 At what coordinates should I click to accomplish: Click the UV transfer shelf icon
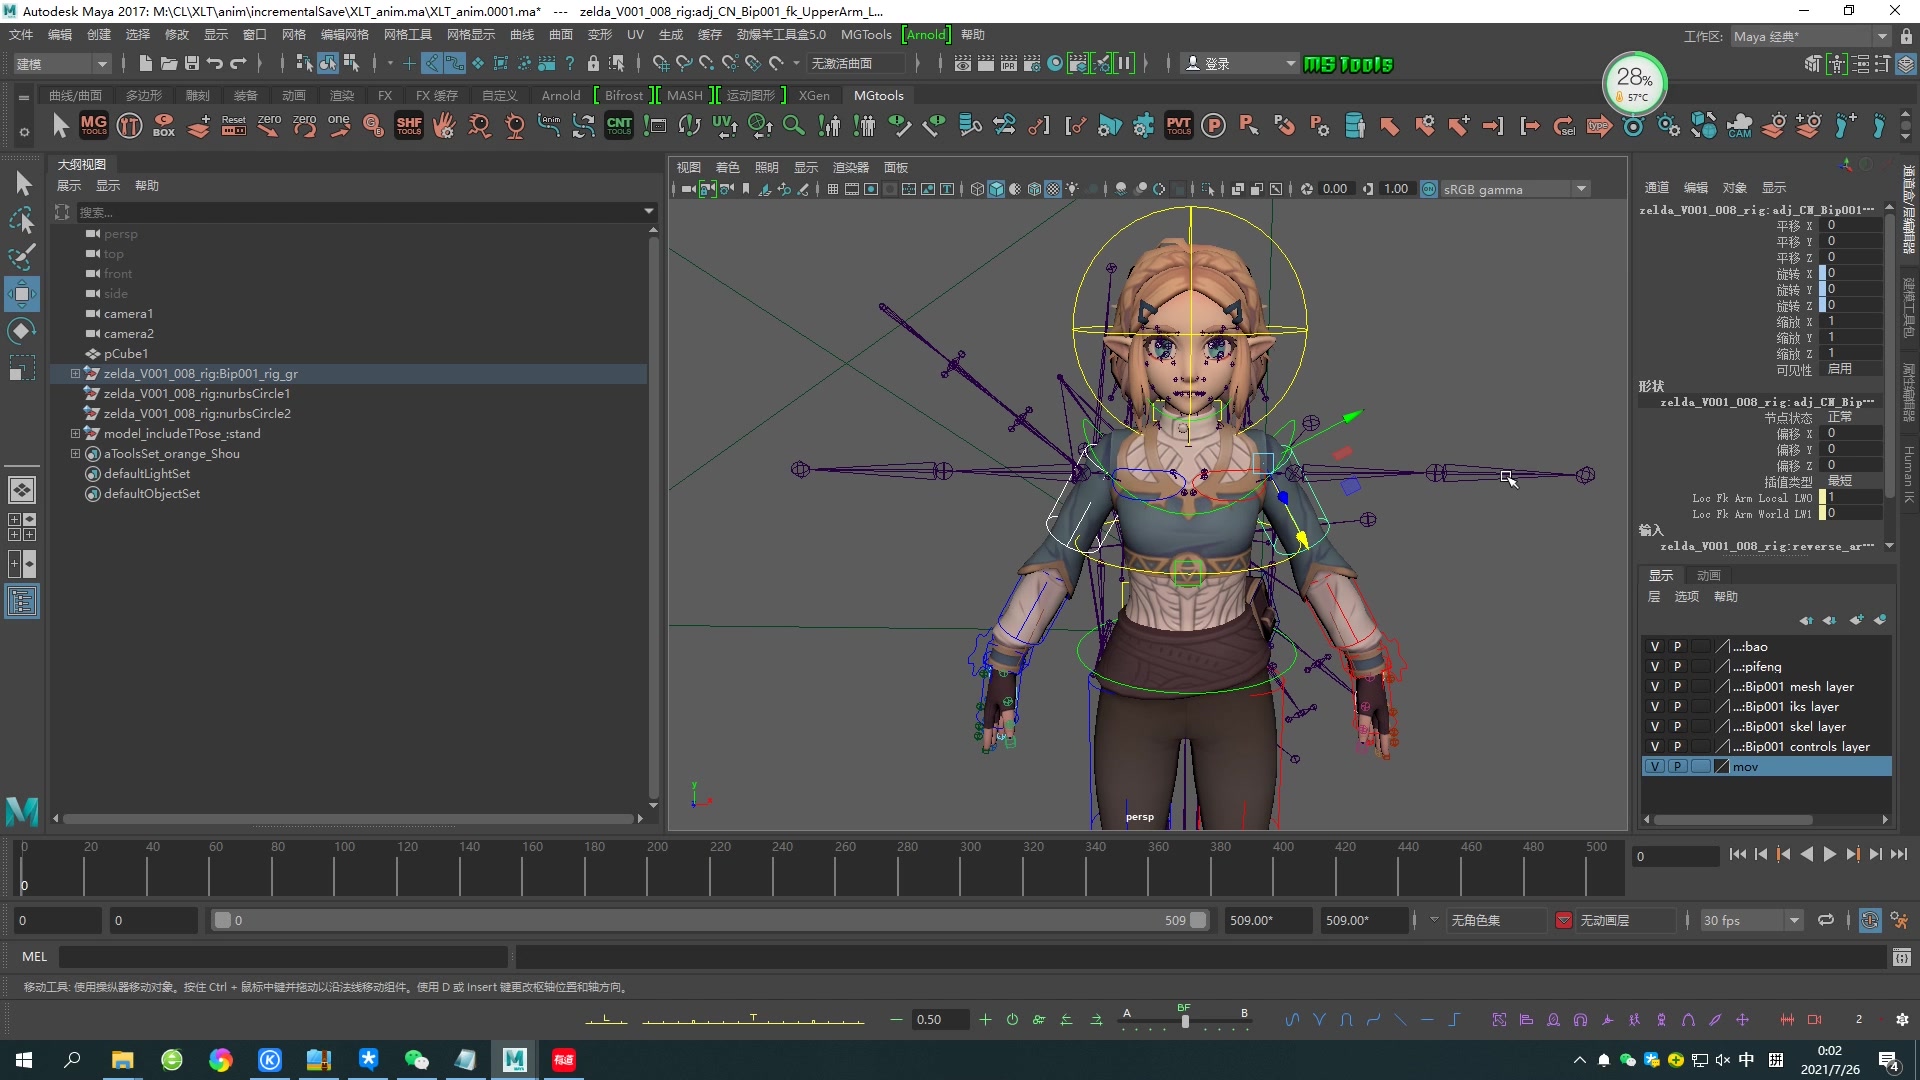pyautogui.click(x=724, y=125)
